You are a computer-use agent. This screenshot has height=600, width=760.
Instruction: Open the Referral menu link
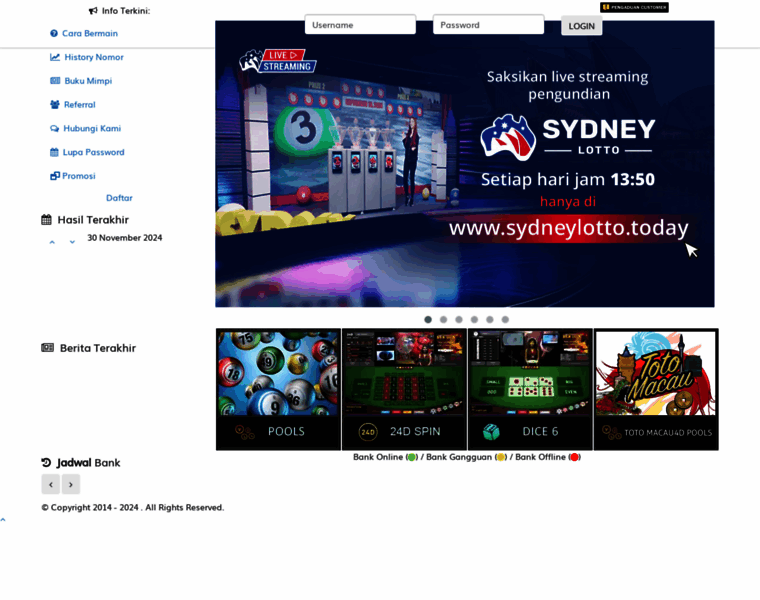(79, 105)
